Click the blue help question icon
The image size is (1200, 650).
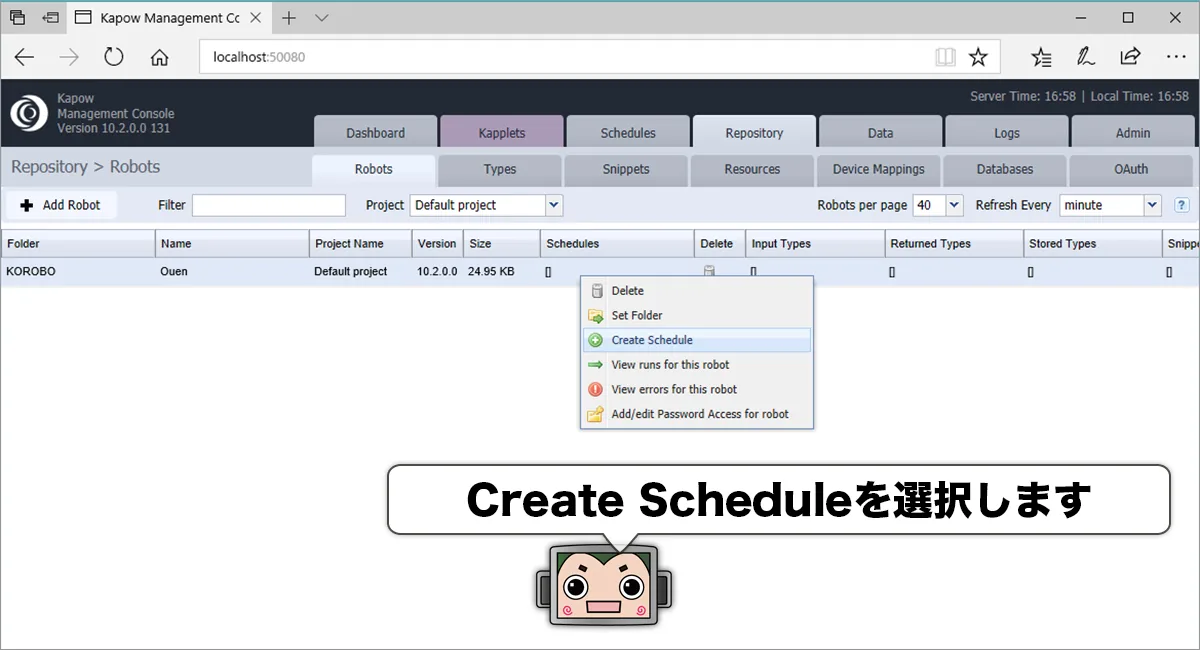point(1181,205)
